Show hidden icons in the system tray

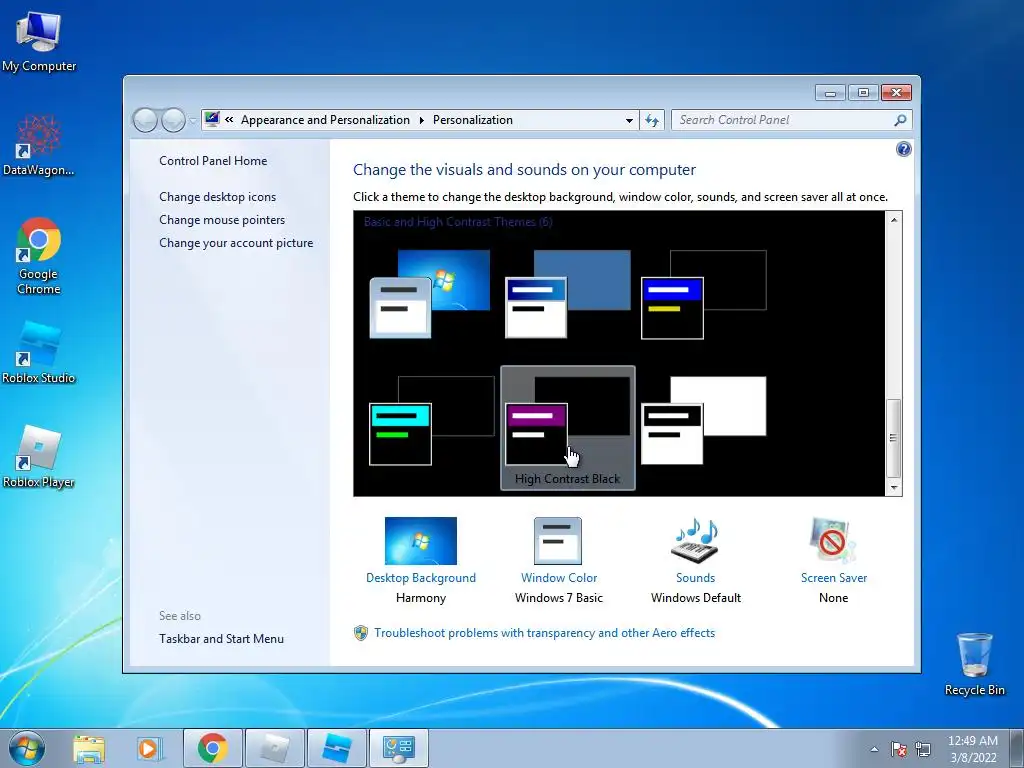[x=874, y=749]
